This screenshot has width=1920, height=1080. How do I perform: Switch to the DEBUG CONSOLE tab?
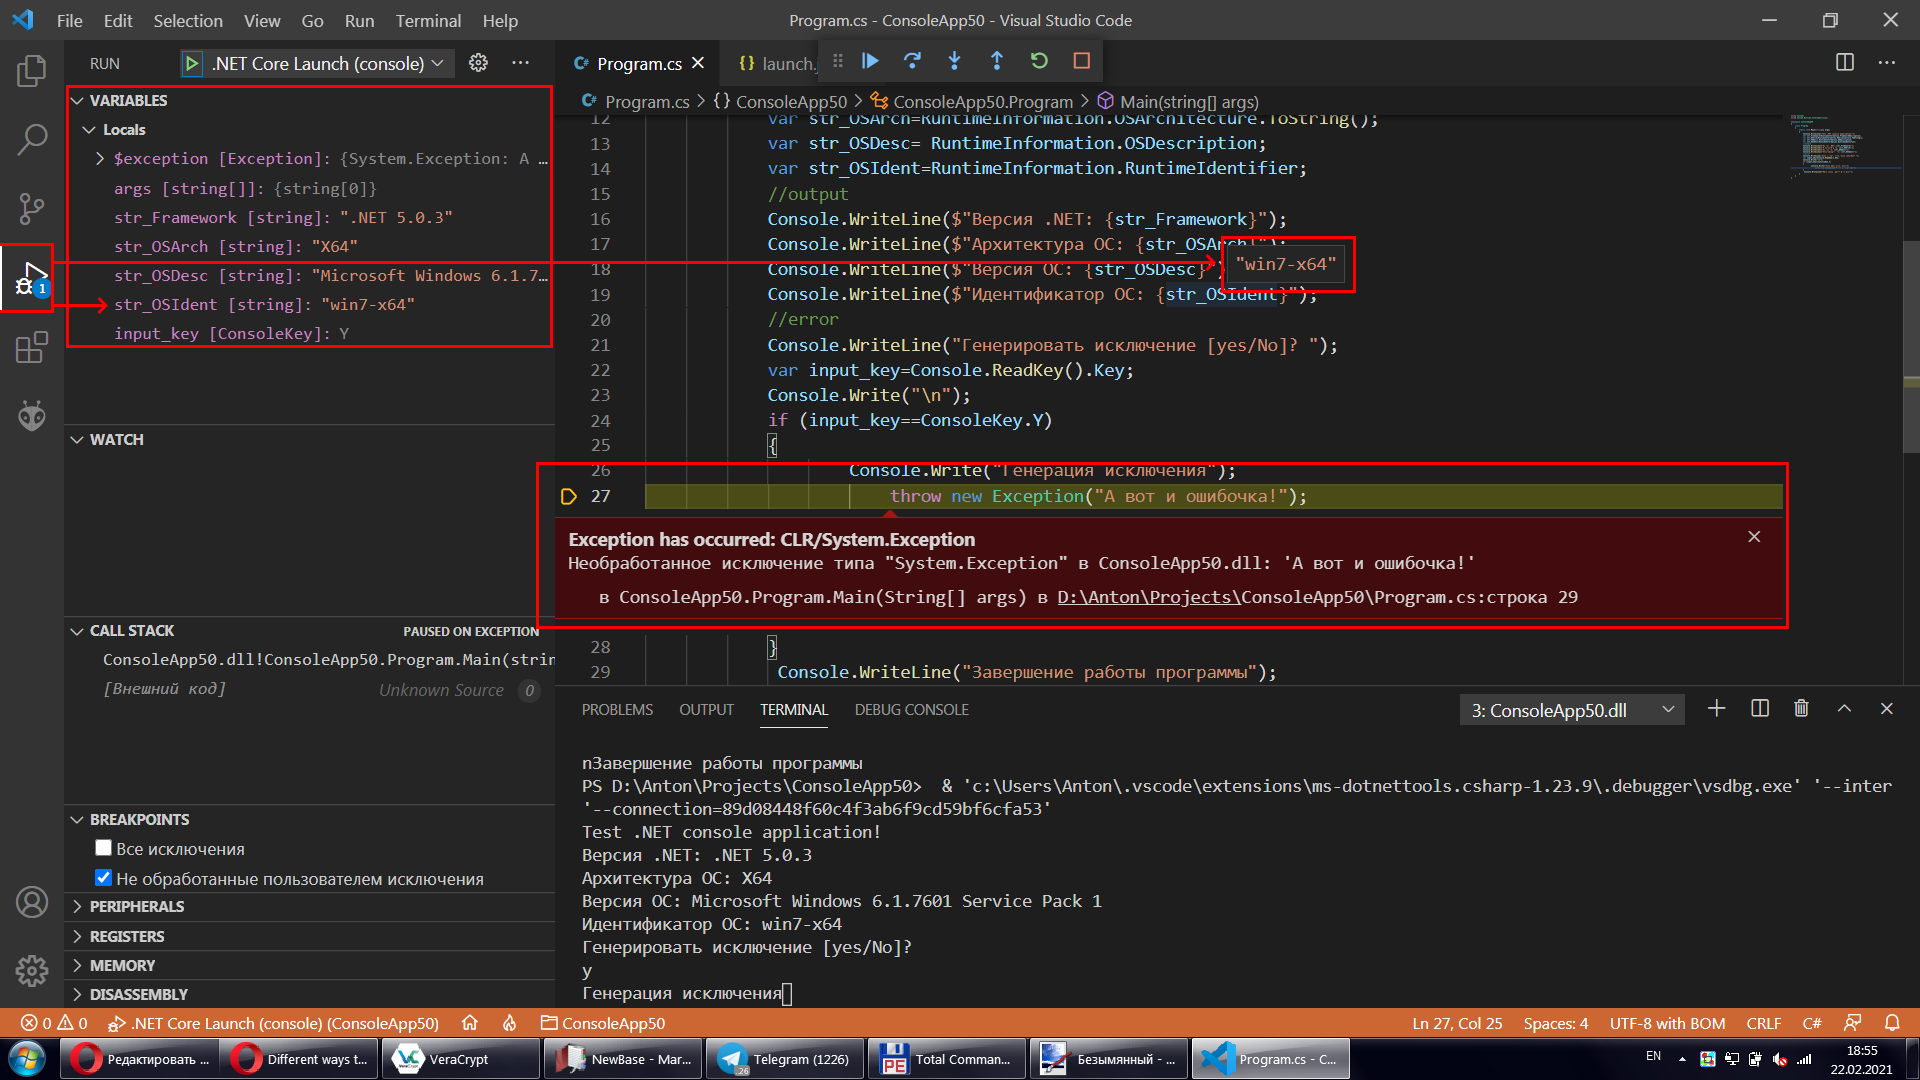911,709
